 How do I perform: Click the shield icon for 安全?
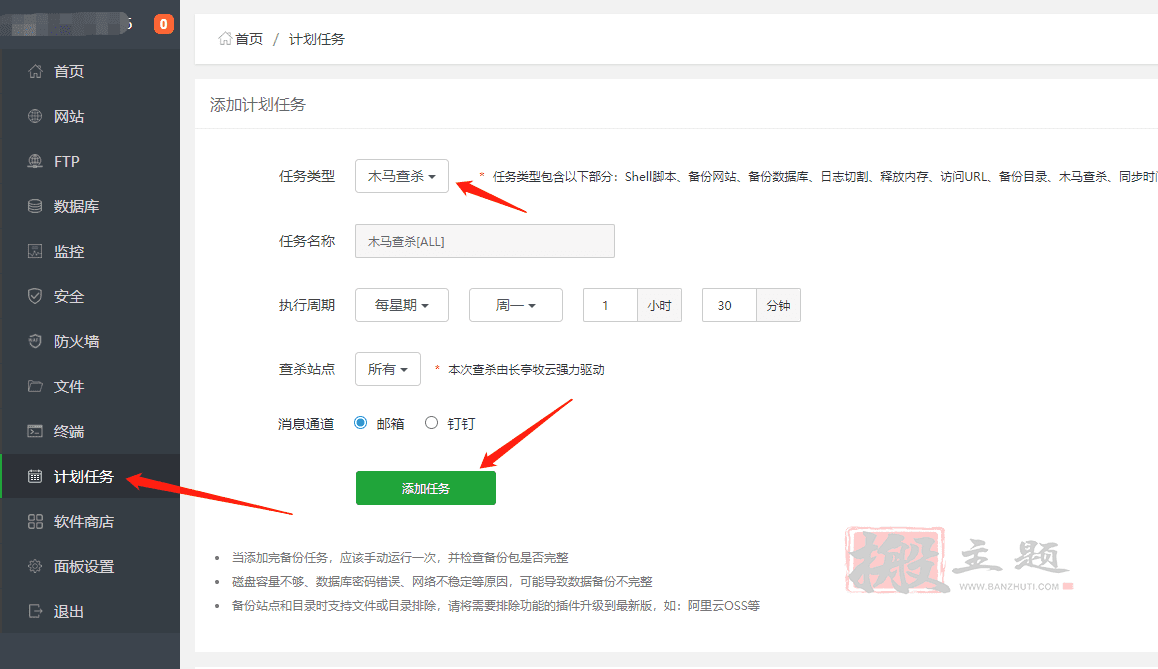tap(35, 296)
